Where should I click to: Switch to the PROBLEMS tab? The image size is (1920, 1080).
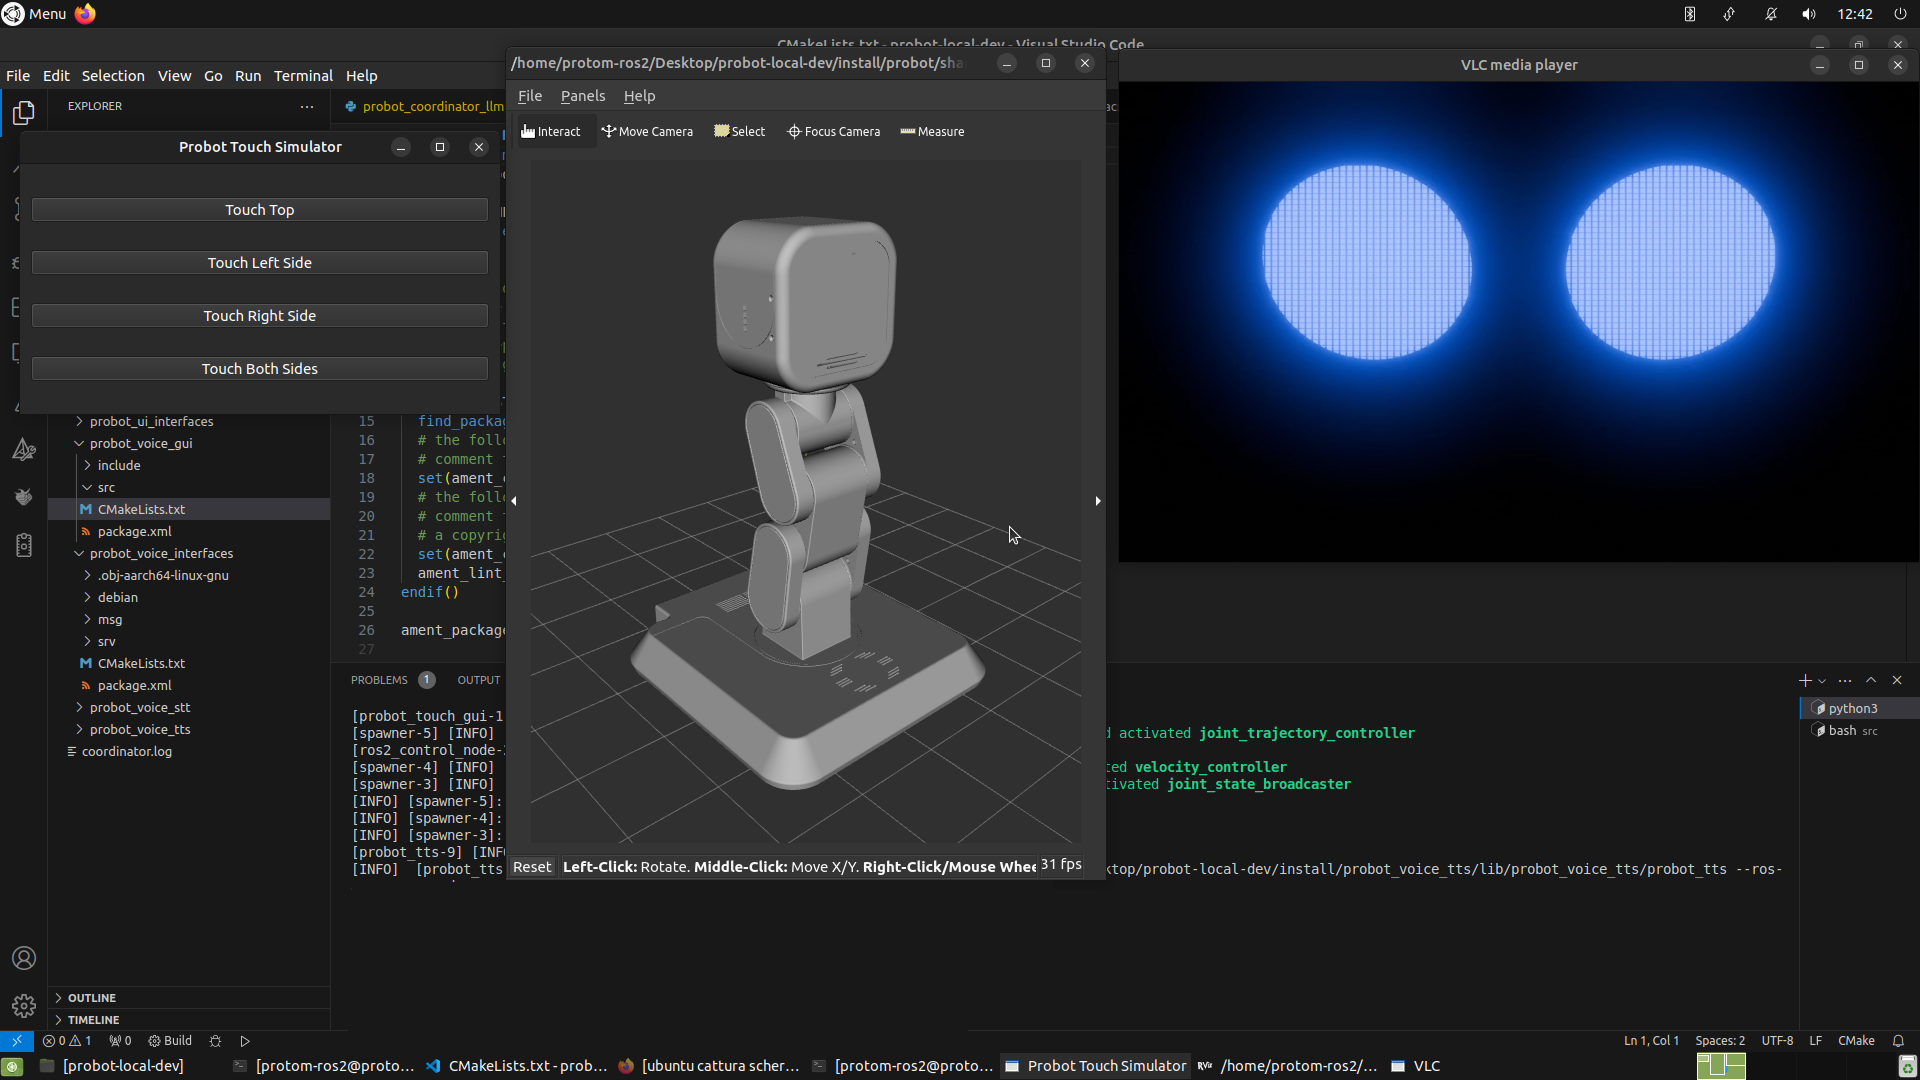coord(379,680)
